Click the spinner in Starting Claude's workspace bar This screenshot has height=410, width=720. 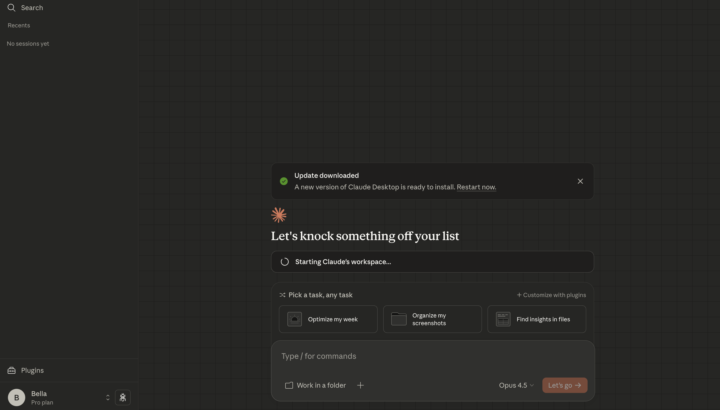pyautogui.click(x=285, y=262)
